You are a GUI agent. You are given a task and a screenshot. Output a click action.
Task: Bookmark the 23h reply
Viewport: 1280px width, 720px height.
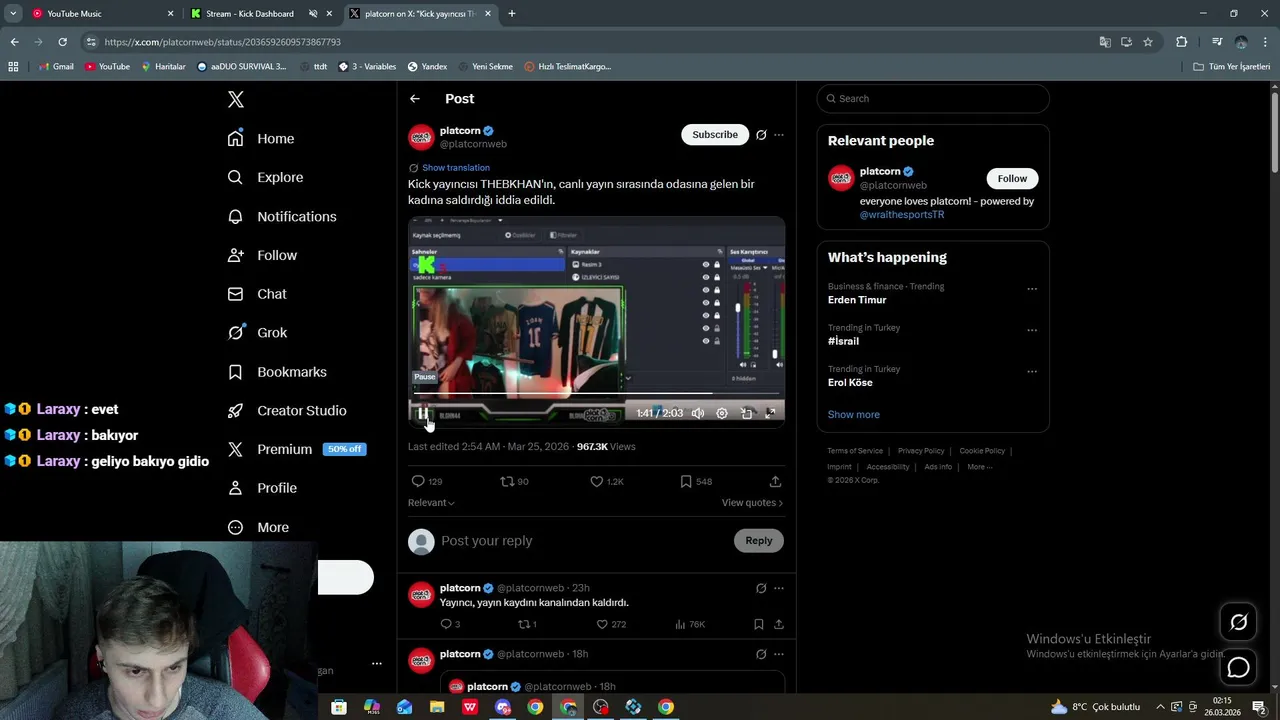759,624
